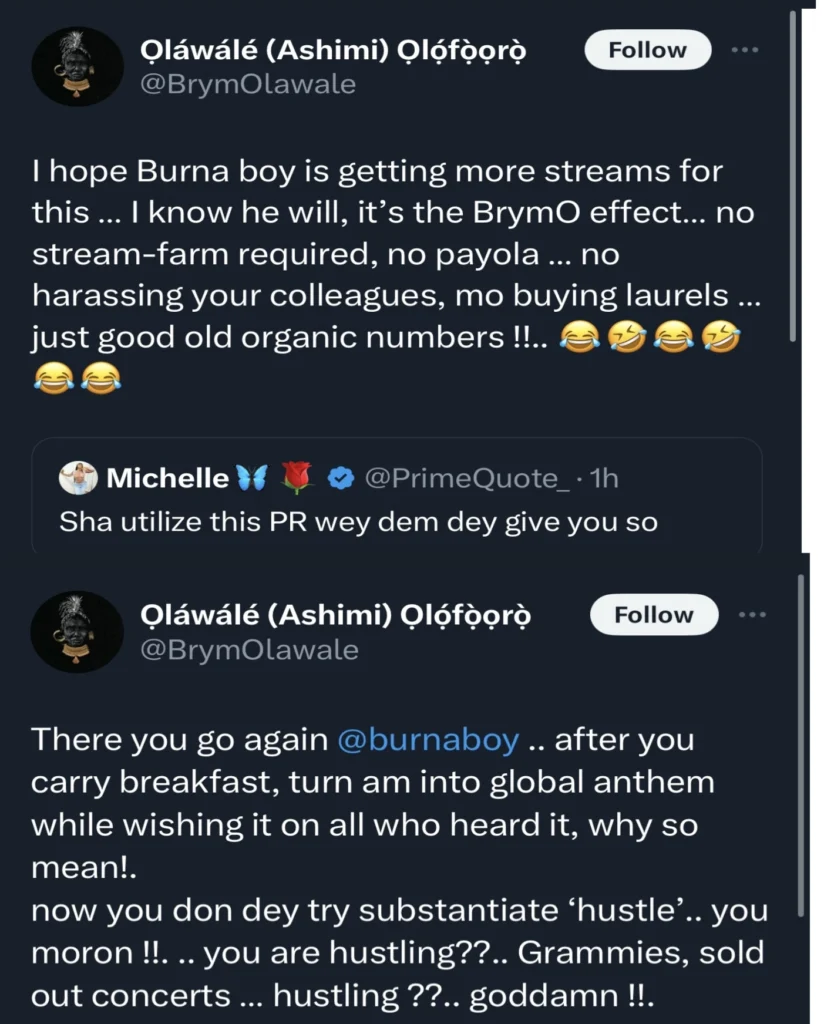The height and width of the screenshot is (1024, 824).
Task: Click the bottom tweet's profile avatar
Action: click(x=77, y=631)
